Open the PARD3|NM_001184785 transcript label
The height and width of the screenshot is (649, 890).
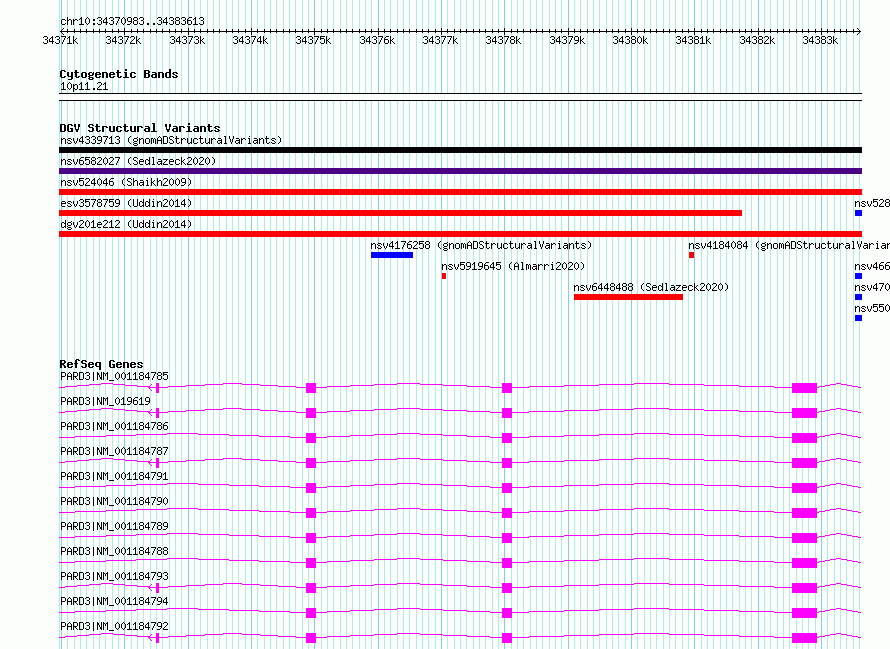[x=114, y=376]
